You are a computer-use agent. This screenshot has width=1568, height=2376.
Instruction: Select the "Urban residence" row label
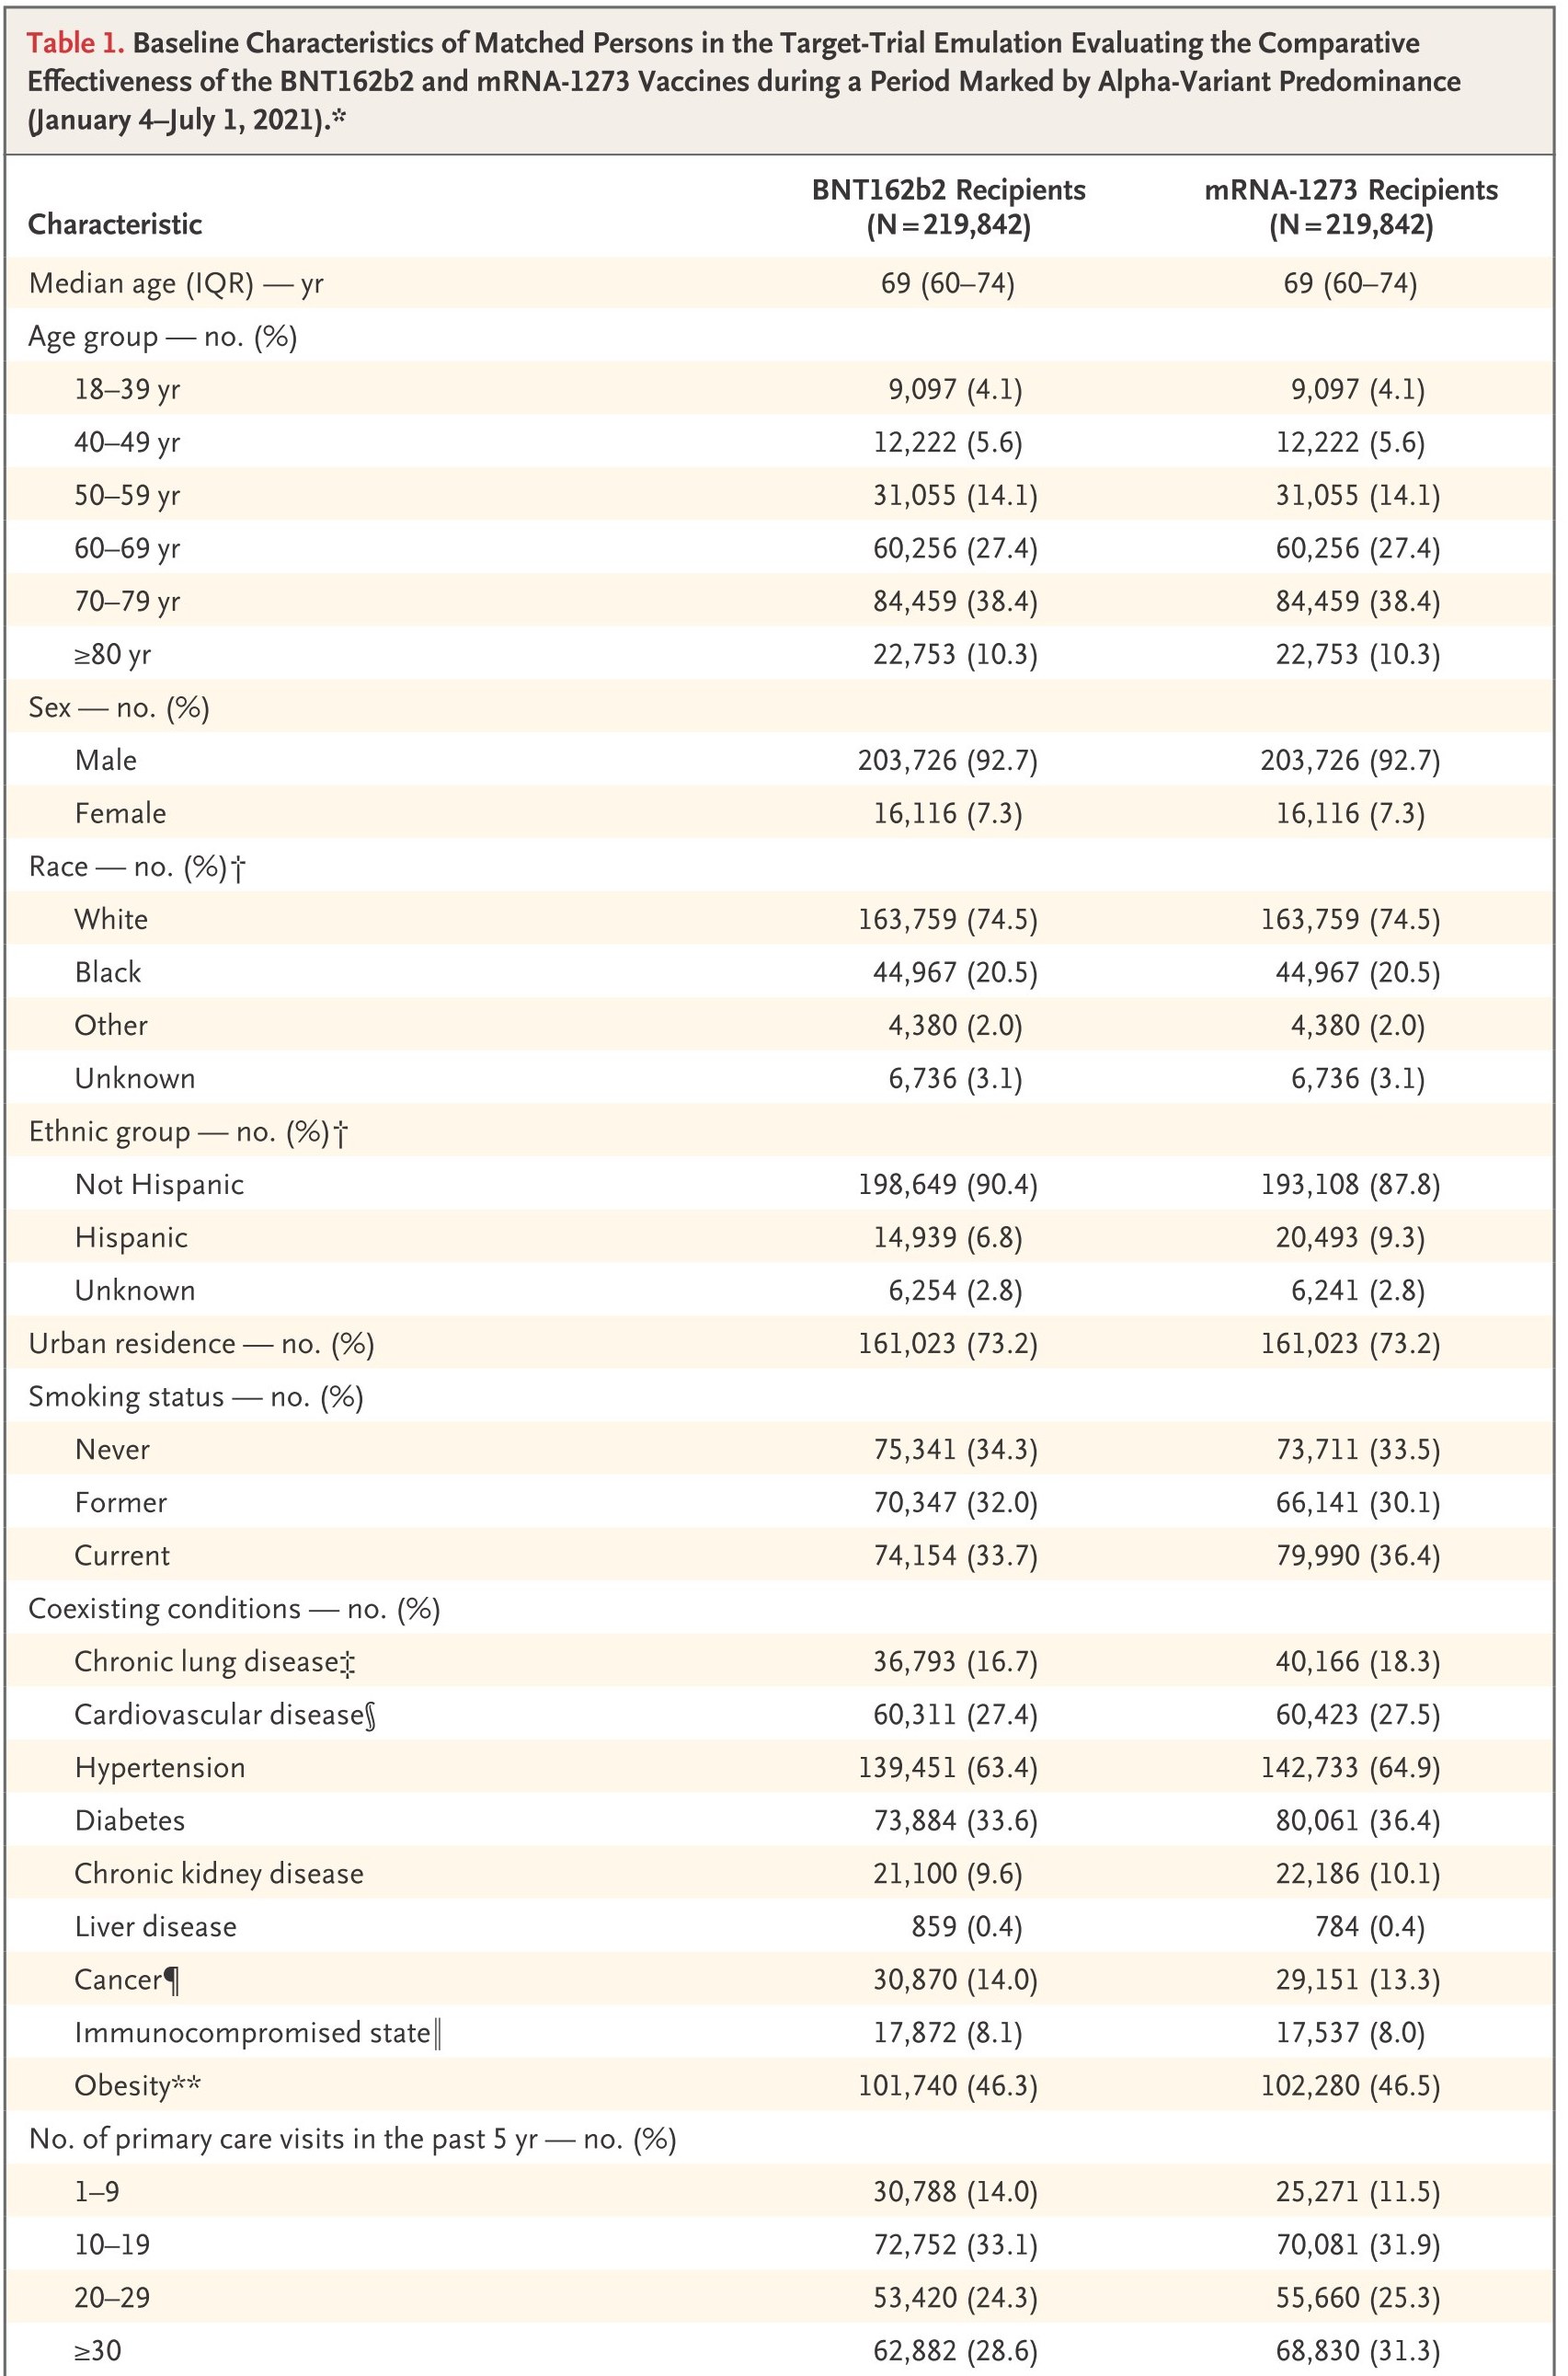click(x=132, y=1344)
